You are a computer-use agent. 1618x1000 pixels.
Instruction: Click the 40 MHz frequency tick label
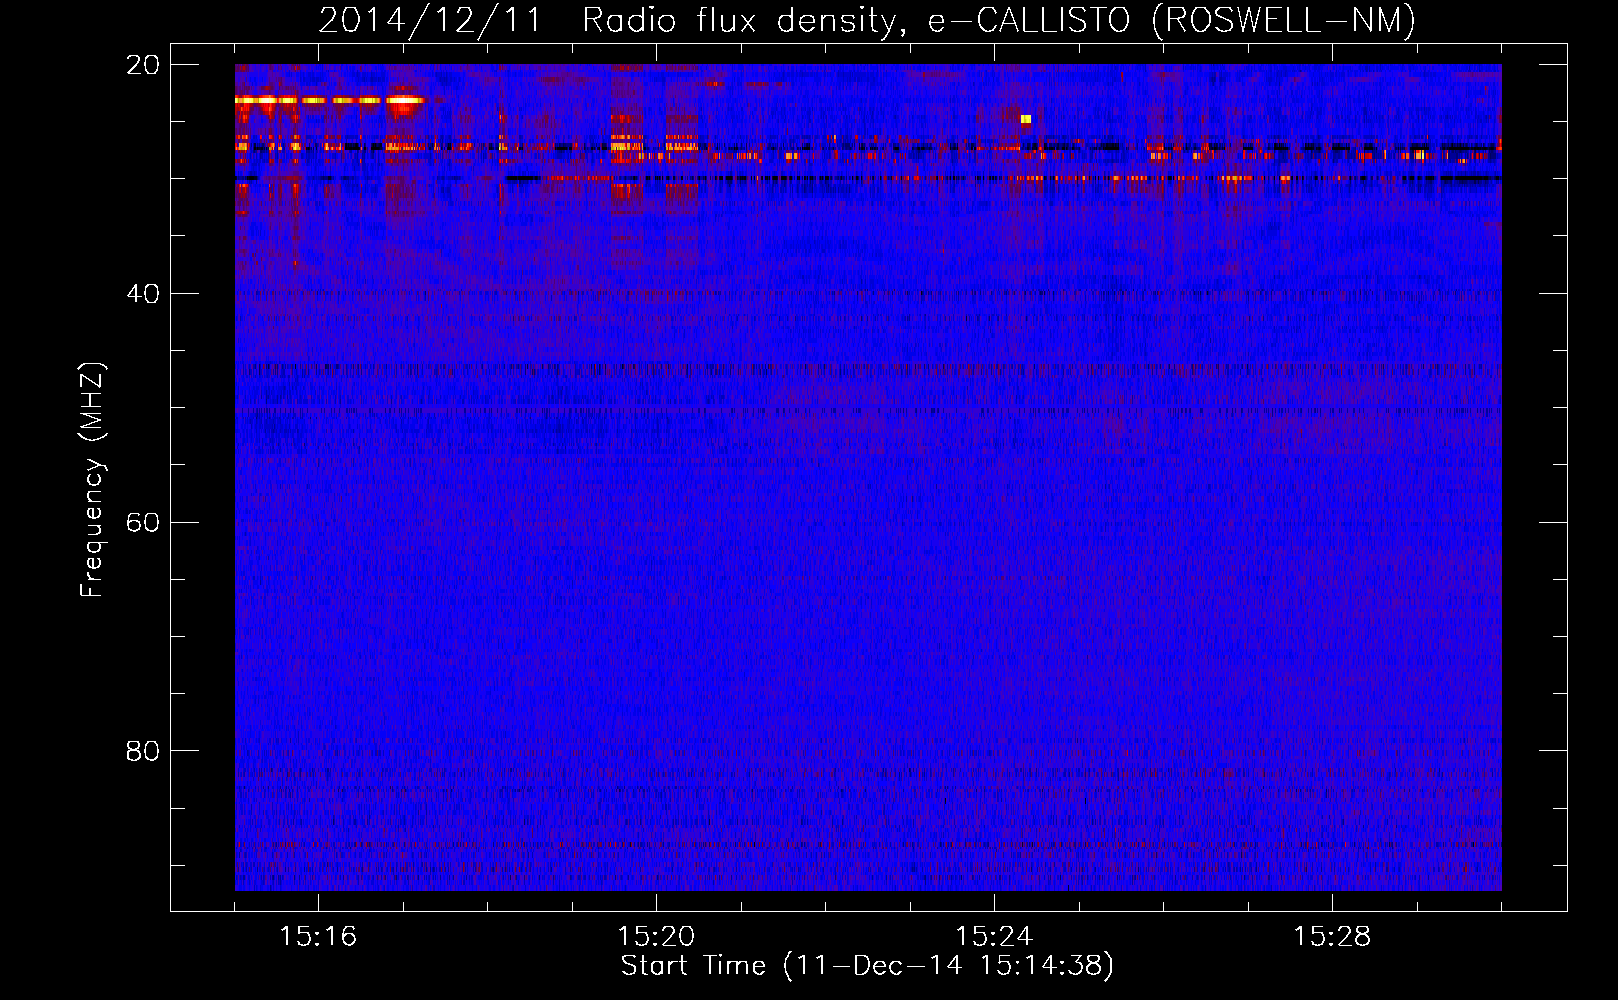pos(143,294)
